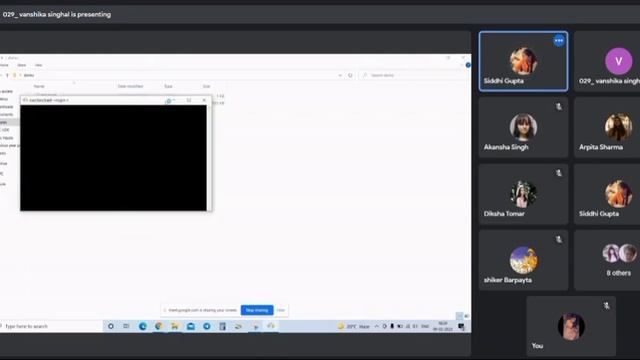Click shiker Barpayta's profile avatar

[x=523, y=260]
